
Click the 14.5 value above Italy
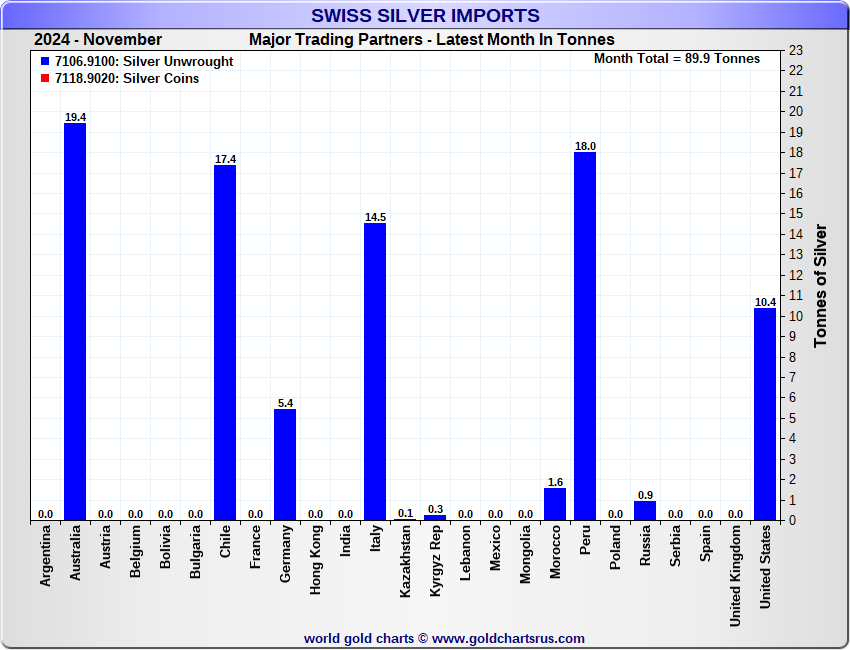[375, 217]
